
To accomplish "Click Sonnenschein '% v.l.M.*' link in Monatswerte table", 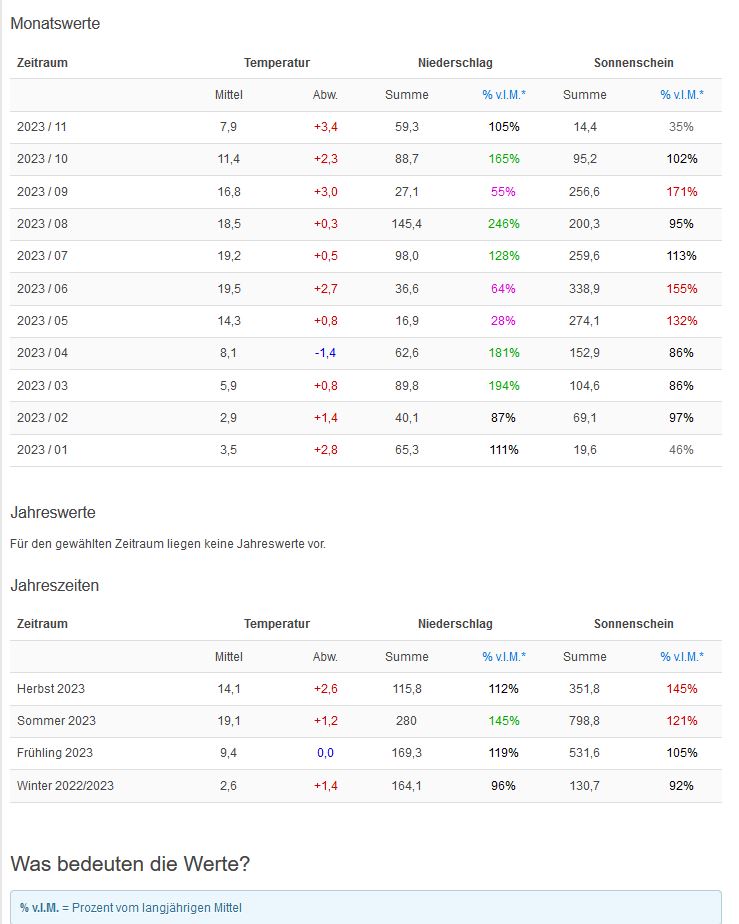I will point(682,95).
